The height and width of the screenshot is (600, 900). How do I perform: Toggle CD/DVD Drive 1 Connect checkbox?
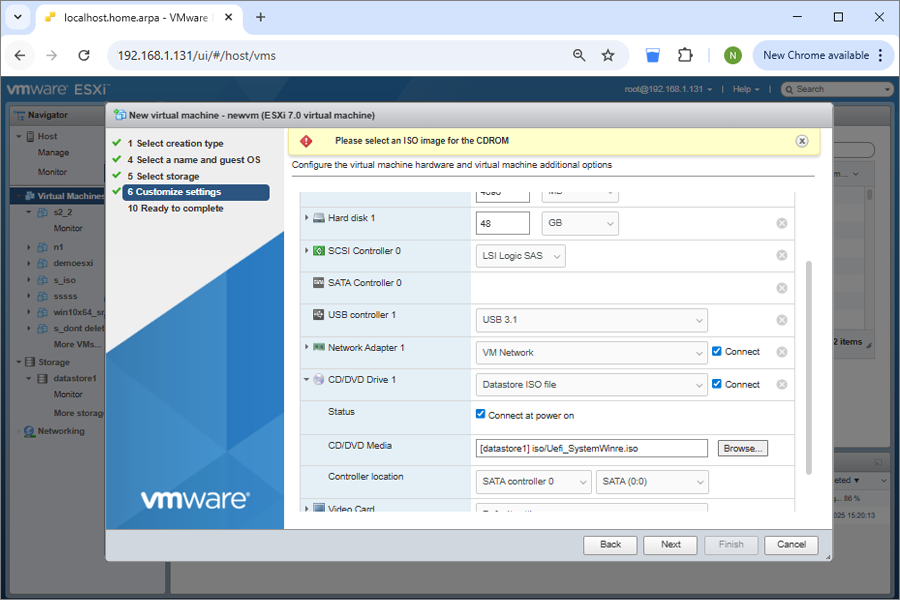point(716,384)
